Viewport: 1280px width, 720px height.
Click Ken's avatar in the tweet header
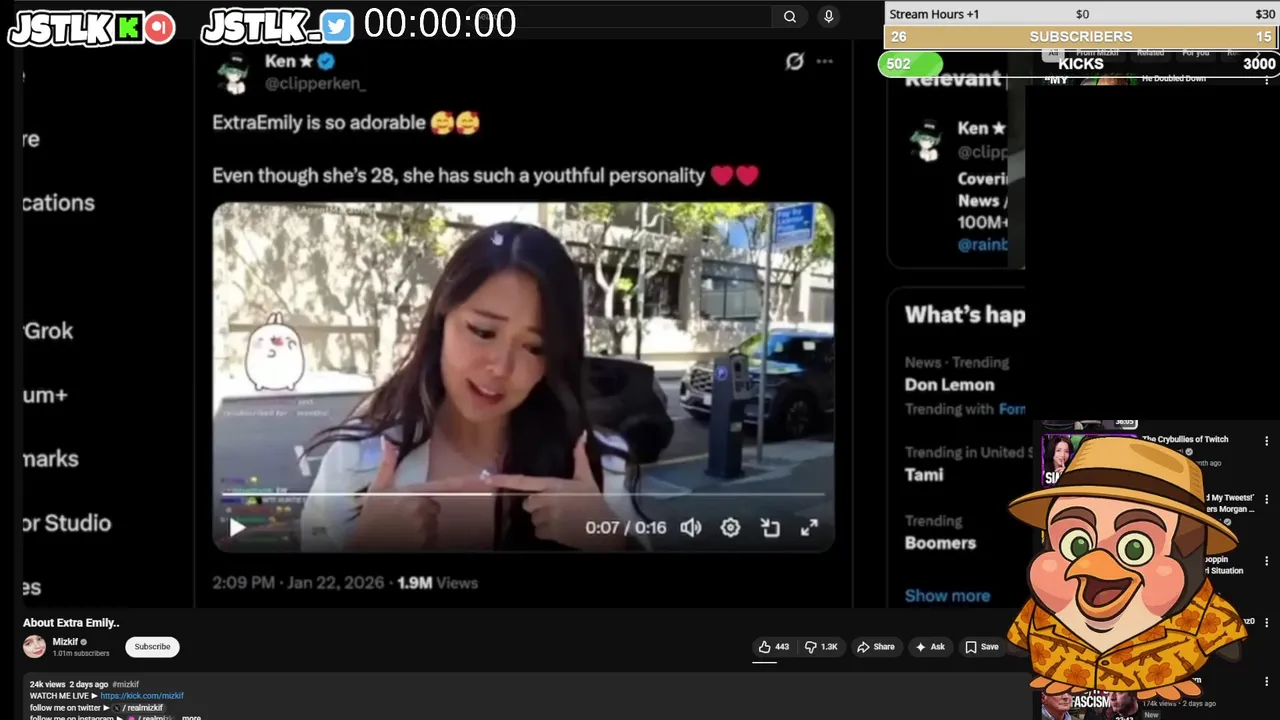click(234, 73)
